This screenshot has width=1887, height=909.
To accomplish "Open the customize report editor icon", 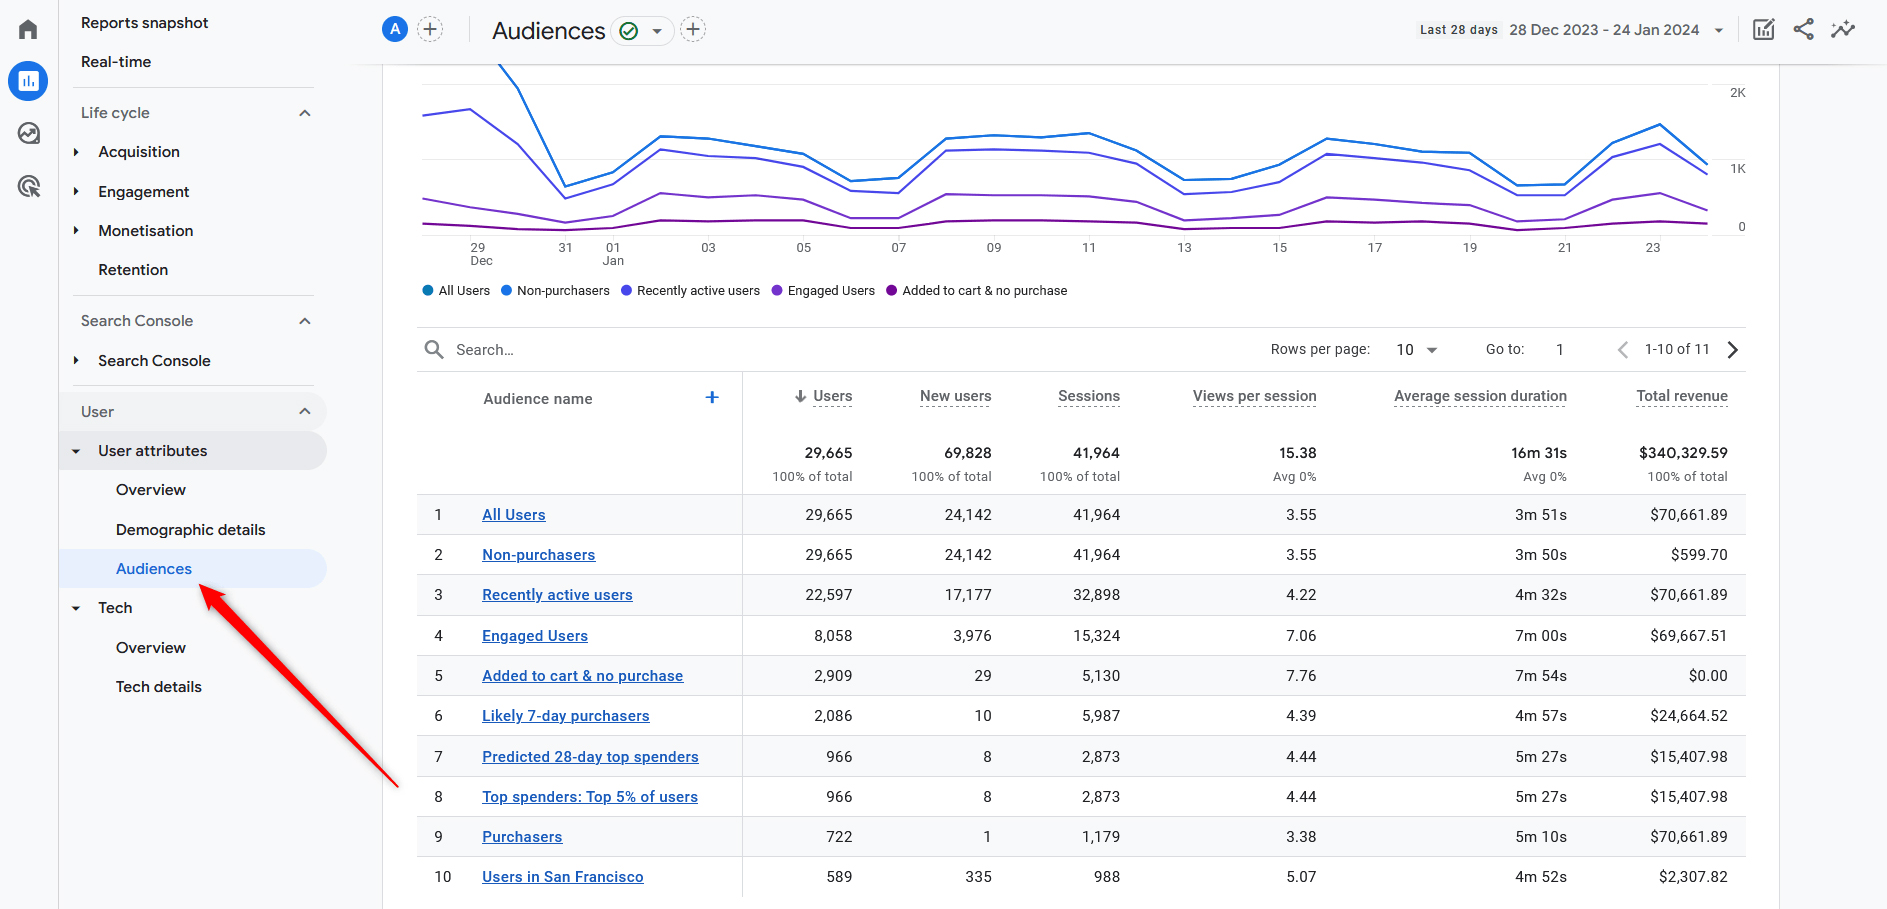I will [1763, 29].
